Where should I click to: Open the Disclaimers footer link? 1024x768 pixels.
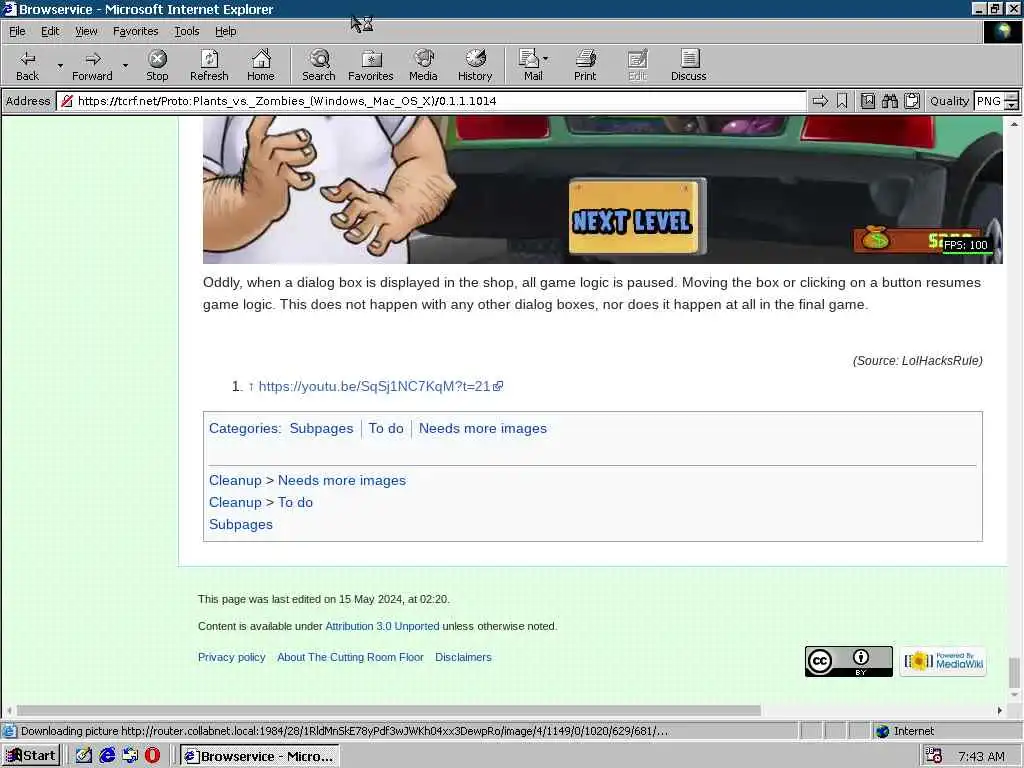click(x=463, y=657)
